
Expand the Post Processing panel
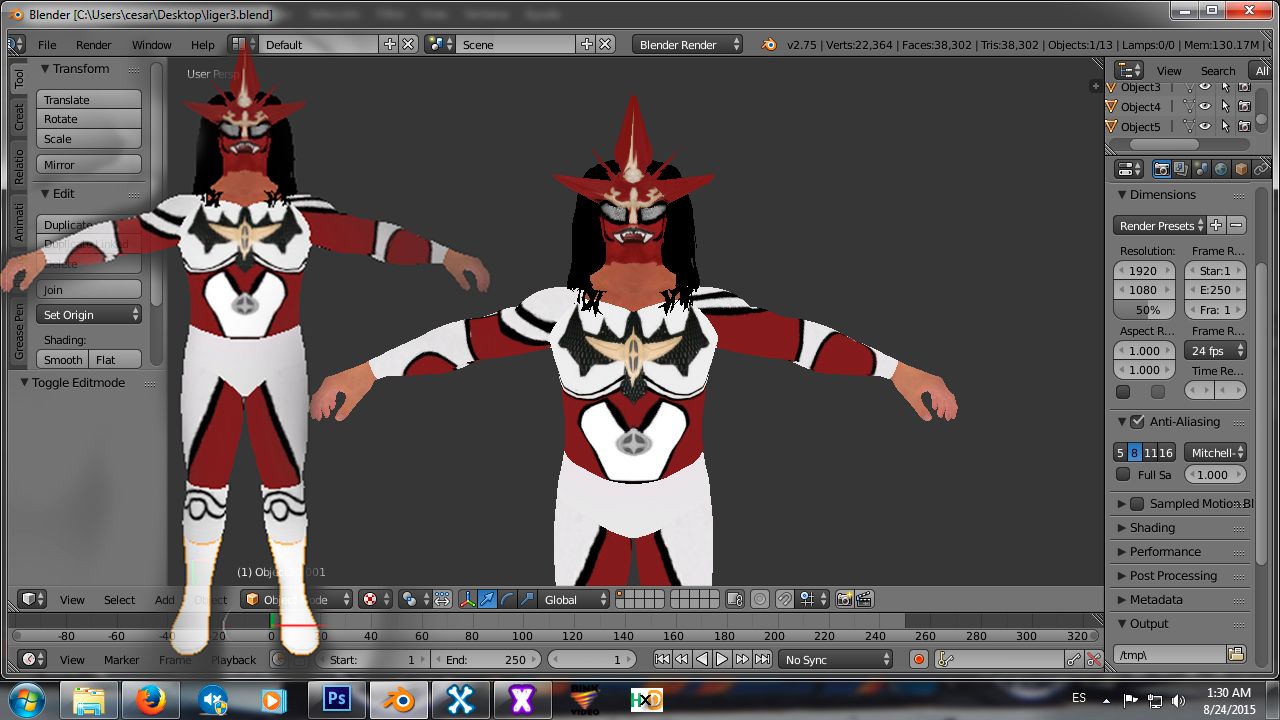click(1173, 575)
